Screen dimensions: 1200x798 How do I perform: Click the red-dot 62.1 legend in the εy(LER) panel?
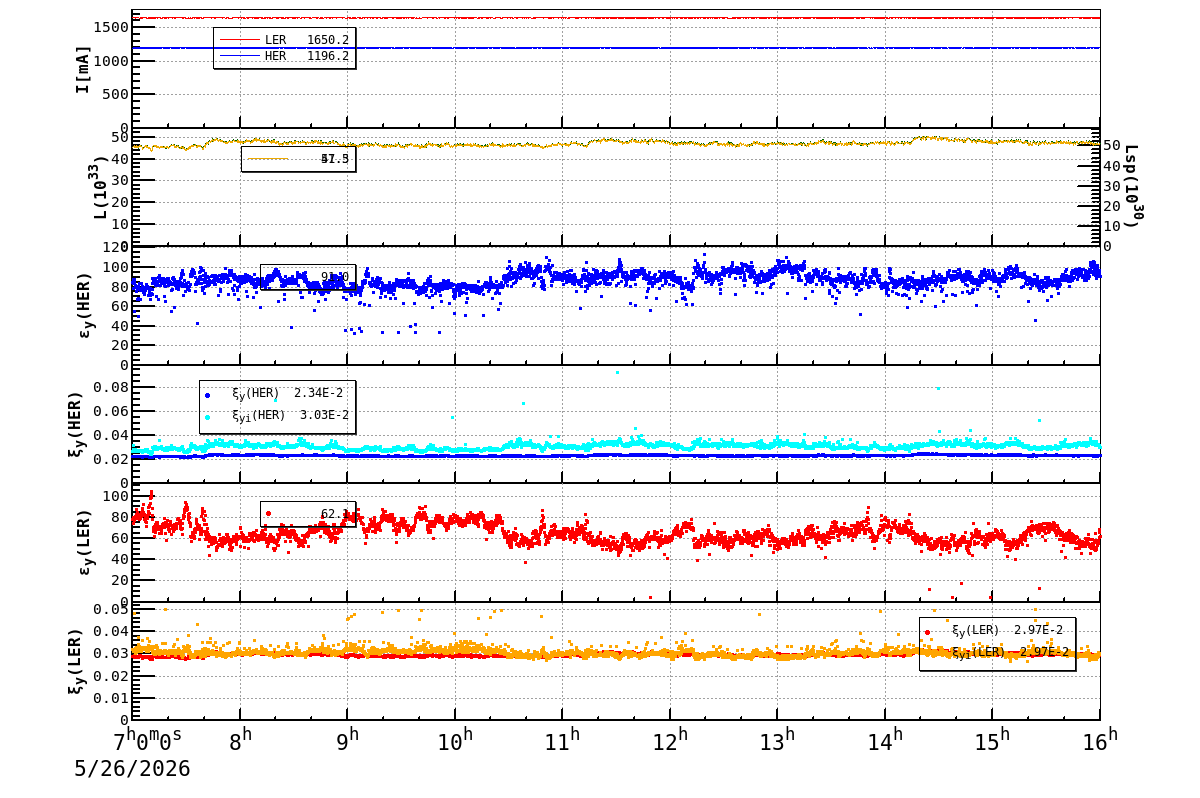308,514
